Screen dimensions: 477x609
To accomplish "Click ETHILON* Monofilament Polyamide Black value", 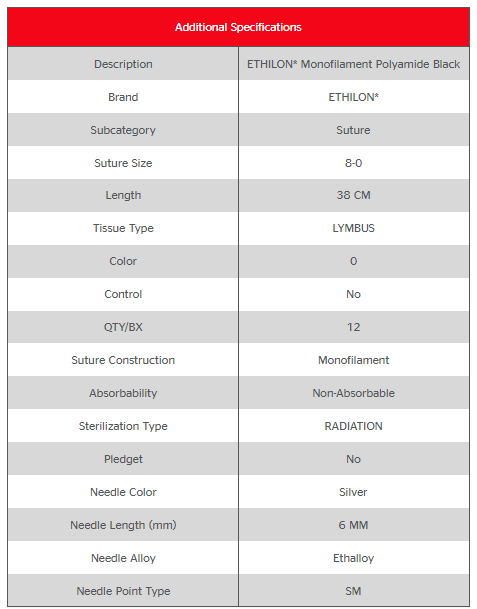I will point(353,64).
